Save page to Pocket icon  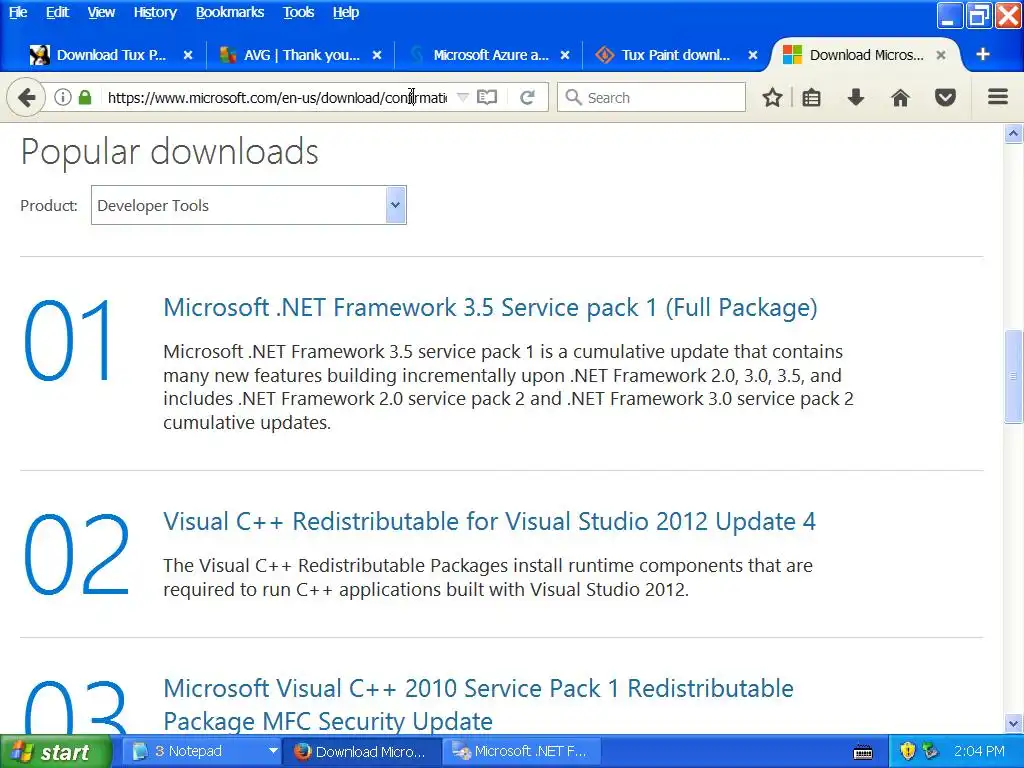click(x=945, y=98)
